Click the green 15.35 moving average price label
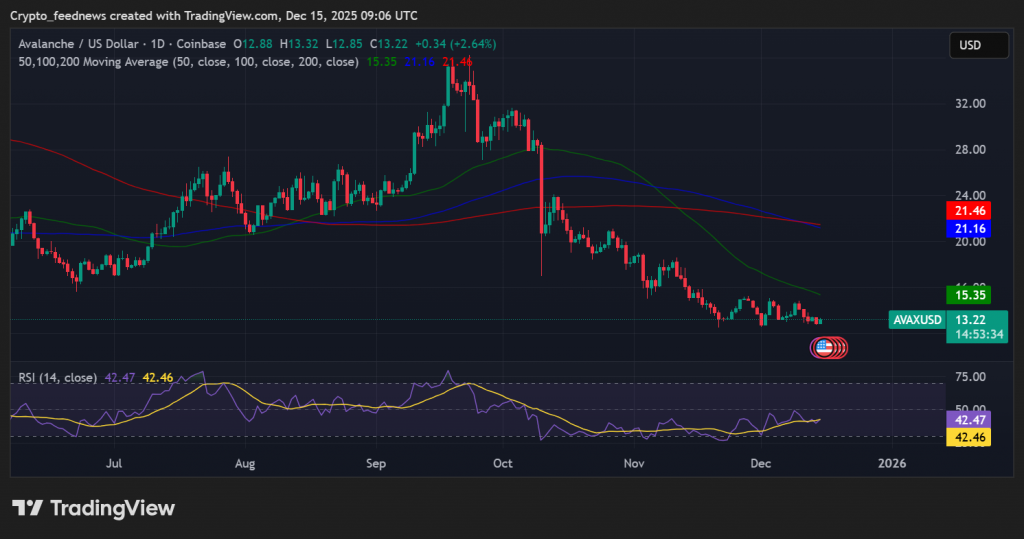Viewport: 1024px width, 539px height. [x=968, y=295]
